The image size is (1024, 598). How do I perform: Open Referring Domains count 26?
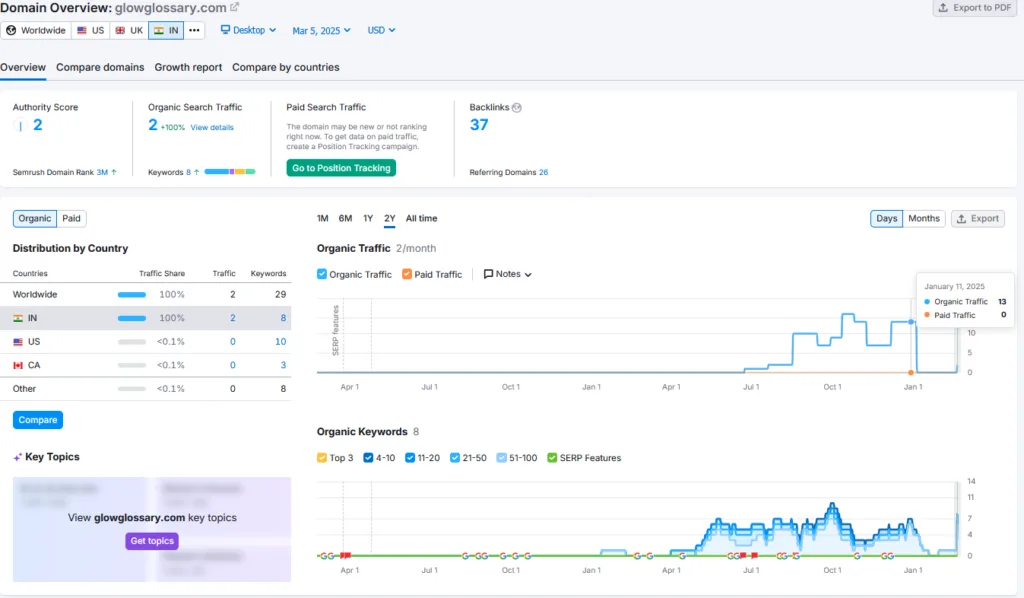pyautogui.click(x=543, y=172)
